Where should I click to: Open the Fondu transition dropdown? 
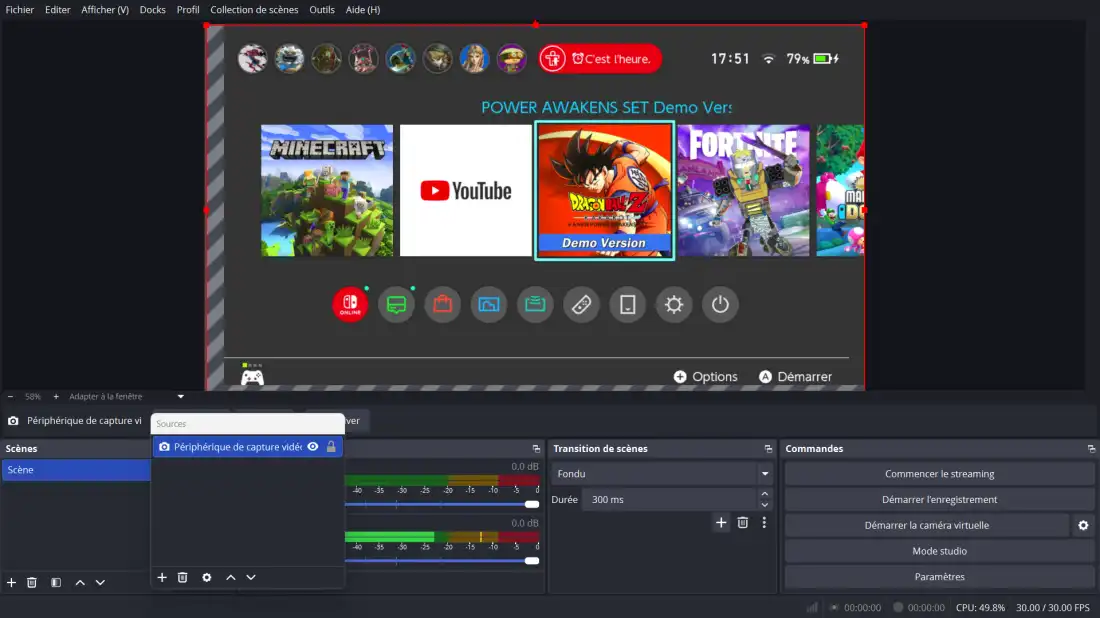(662, 474)
